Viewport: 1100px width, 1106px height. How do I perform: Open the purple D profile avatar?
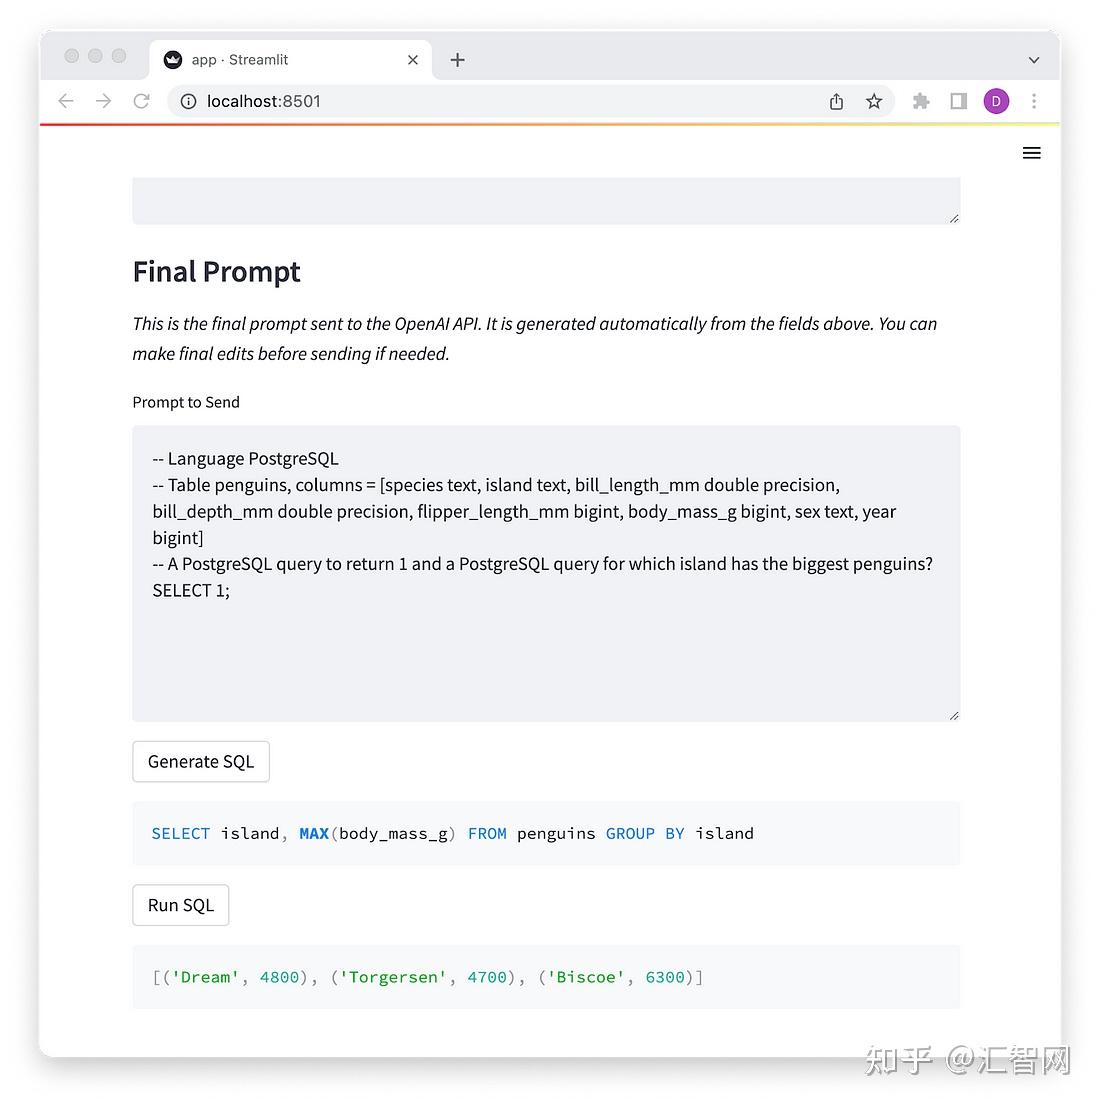coord(996,102)
